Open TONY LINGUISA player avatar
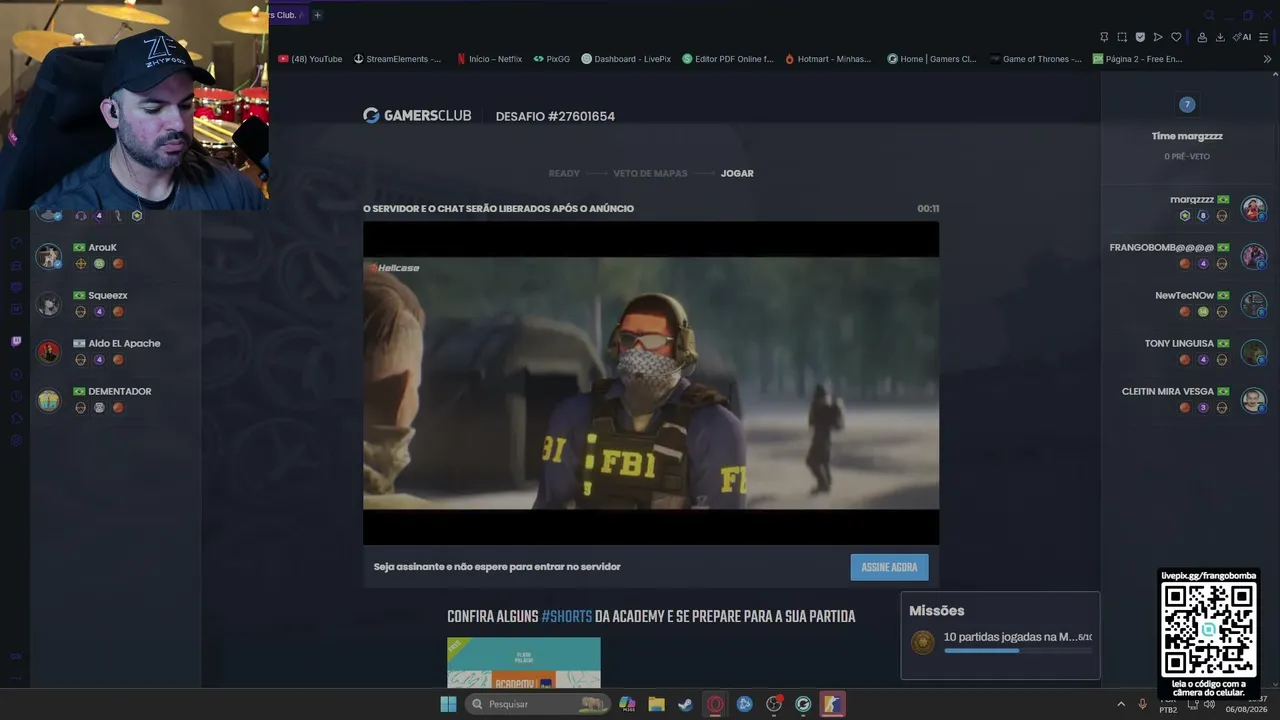 point(1254,352)
